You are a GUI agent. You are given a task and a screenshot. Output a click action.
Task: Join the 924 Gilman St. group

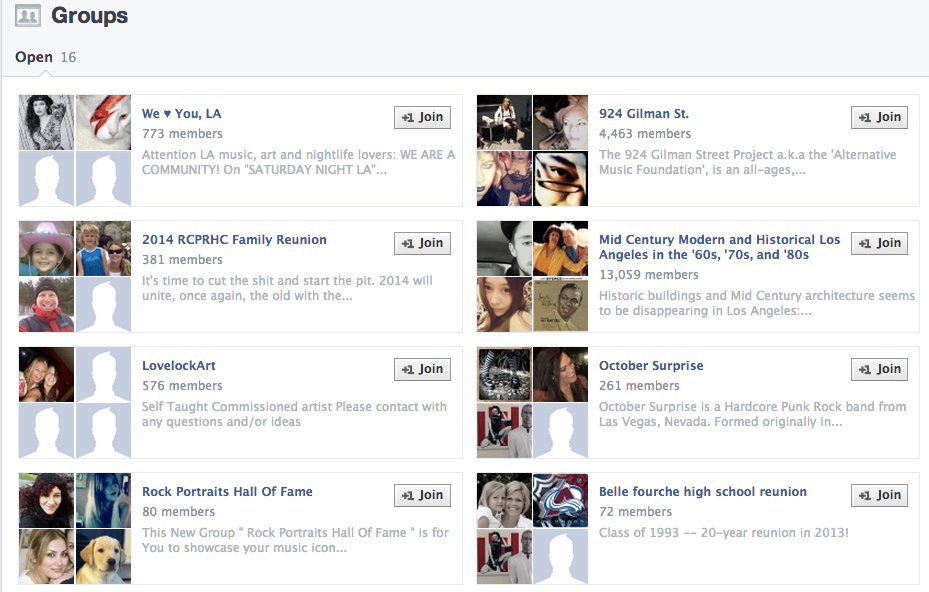tap(879, 117)
